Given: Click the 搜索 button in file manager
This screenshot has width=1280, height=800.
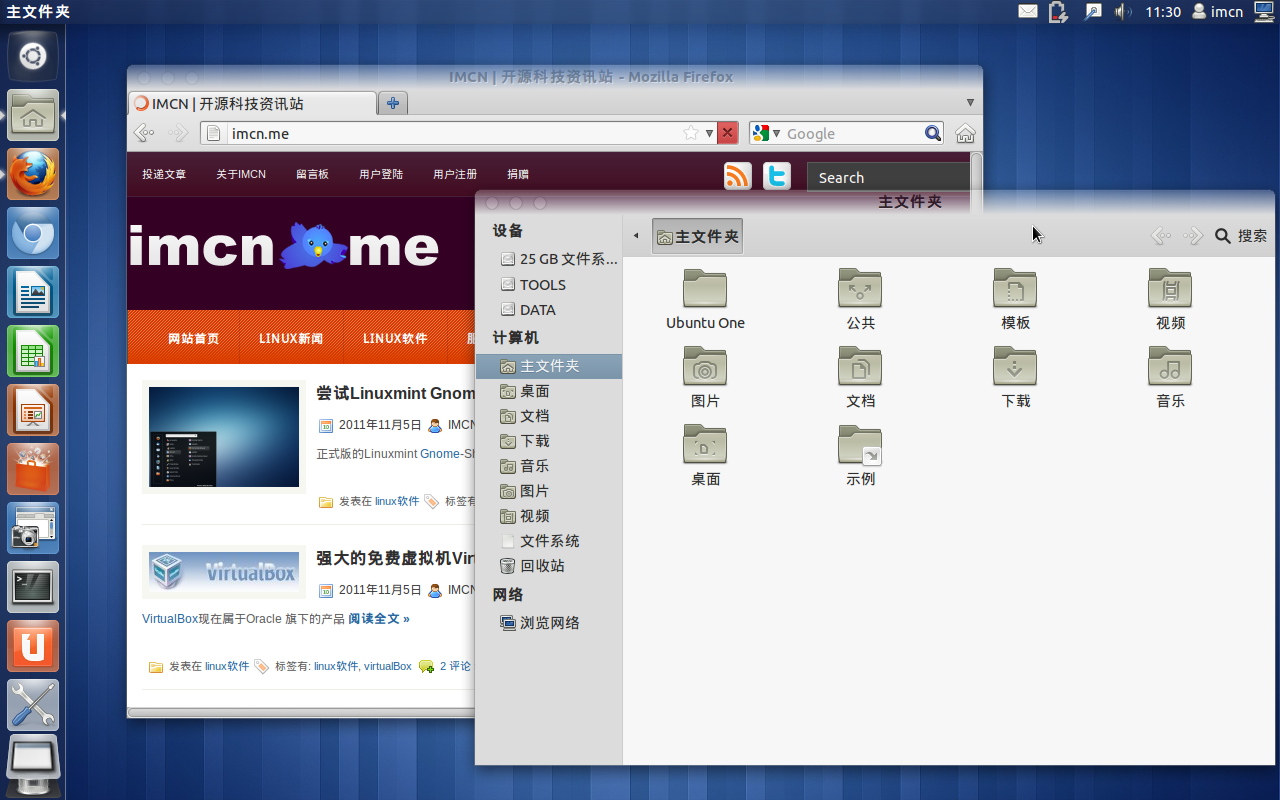Looking at the screenshot, I should (1241, 236).
